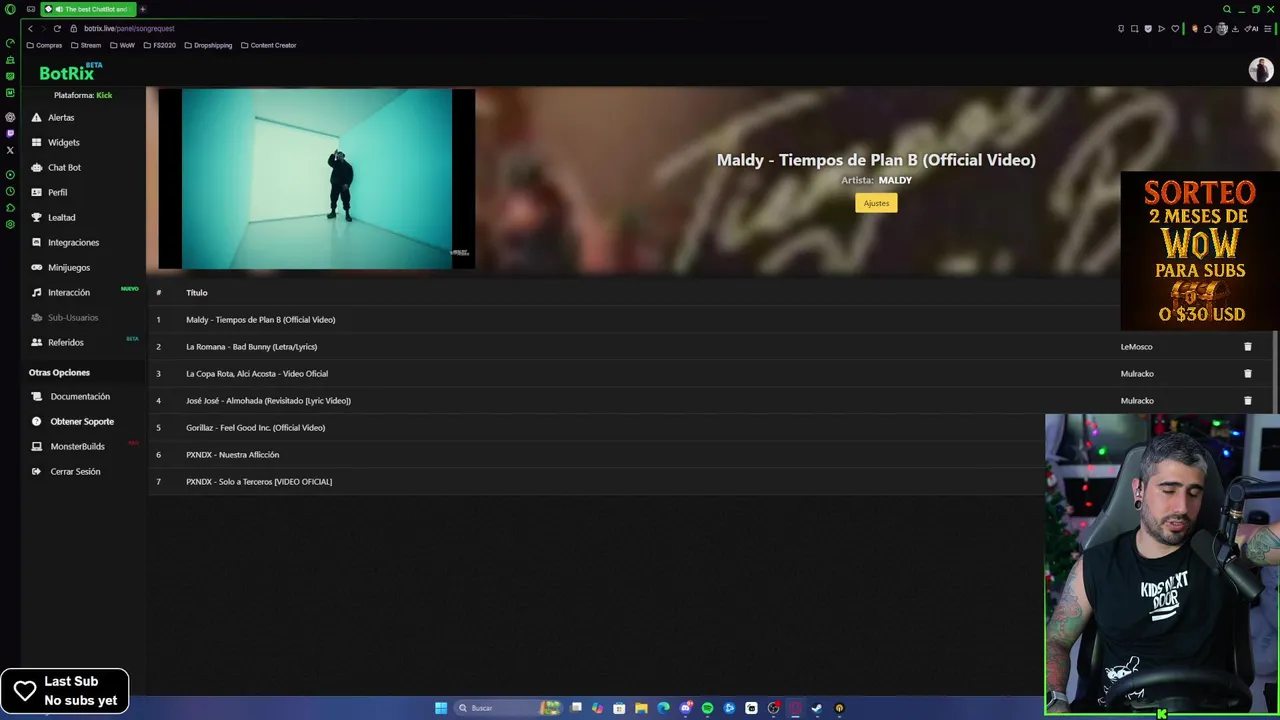Screen dimensions: 1280x720
Task: Open the Dropshipping bookmark folder
Action: (x=208, y=45)
